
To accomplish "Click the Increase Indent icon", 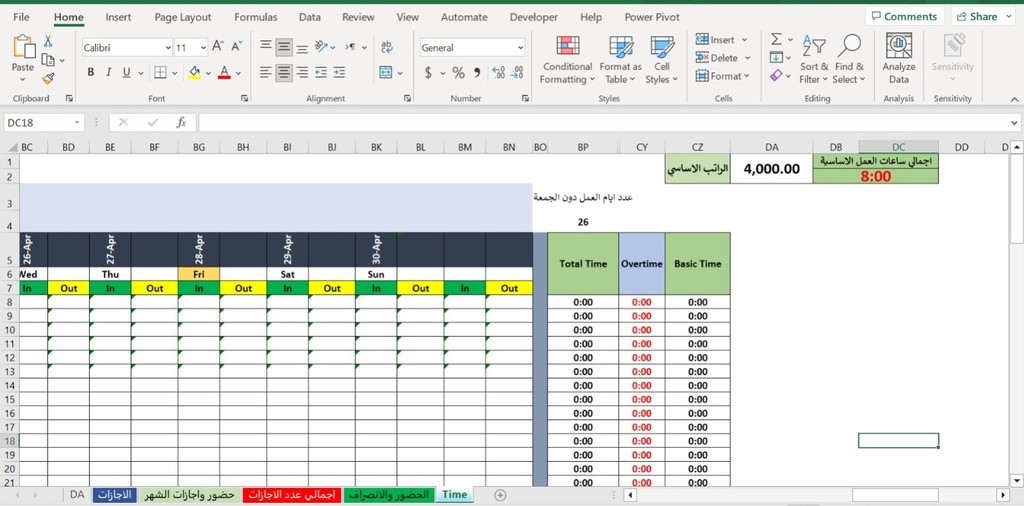I will (338, 72).
